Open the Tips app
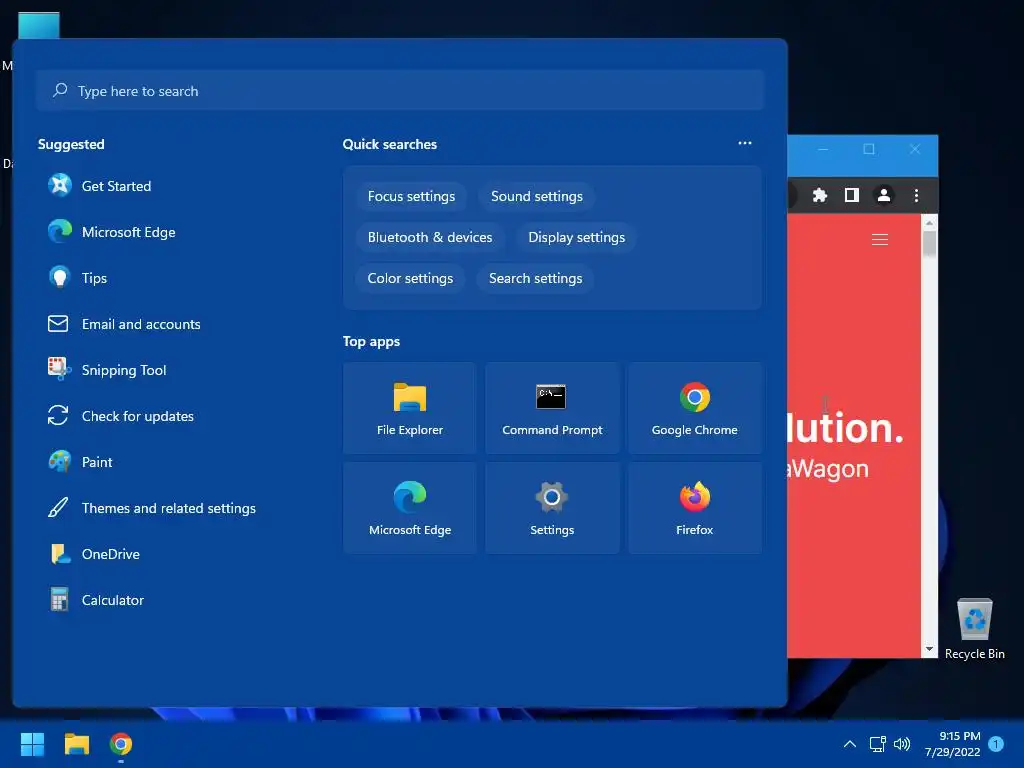 [x=77, y=278]
